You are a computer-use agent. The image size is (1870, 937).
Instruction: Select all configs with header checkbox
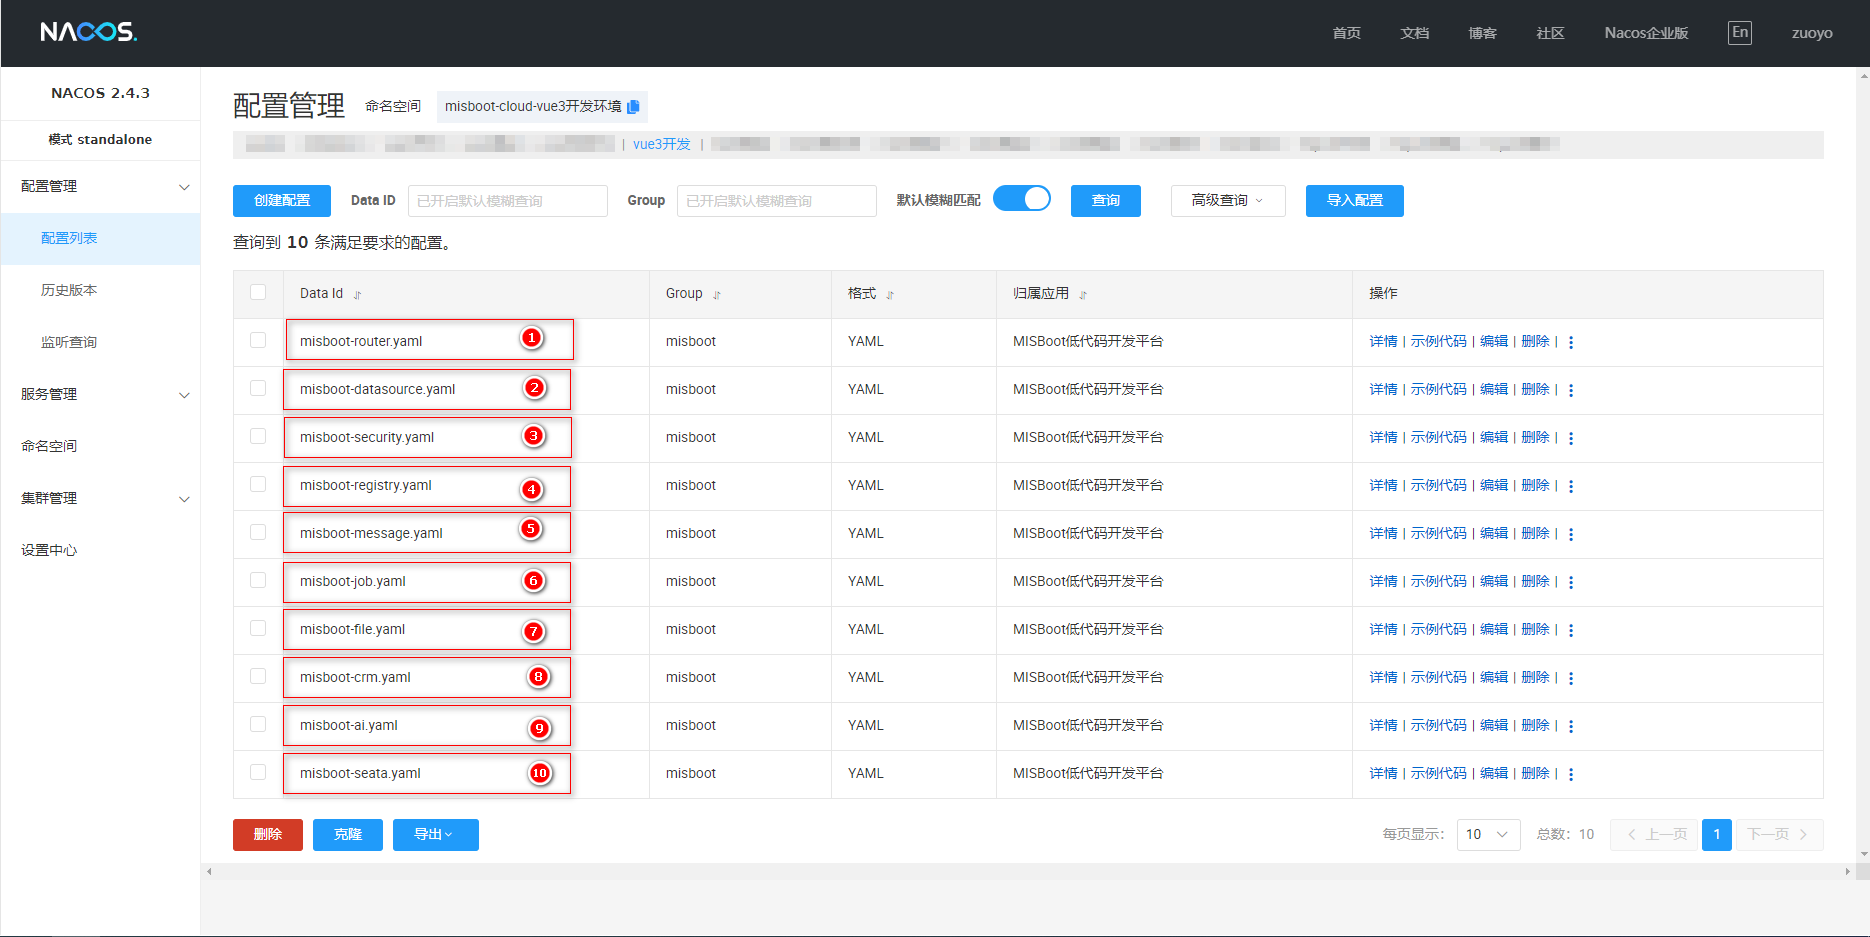pos(258,292)
